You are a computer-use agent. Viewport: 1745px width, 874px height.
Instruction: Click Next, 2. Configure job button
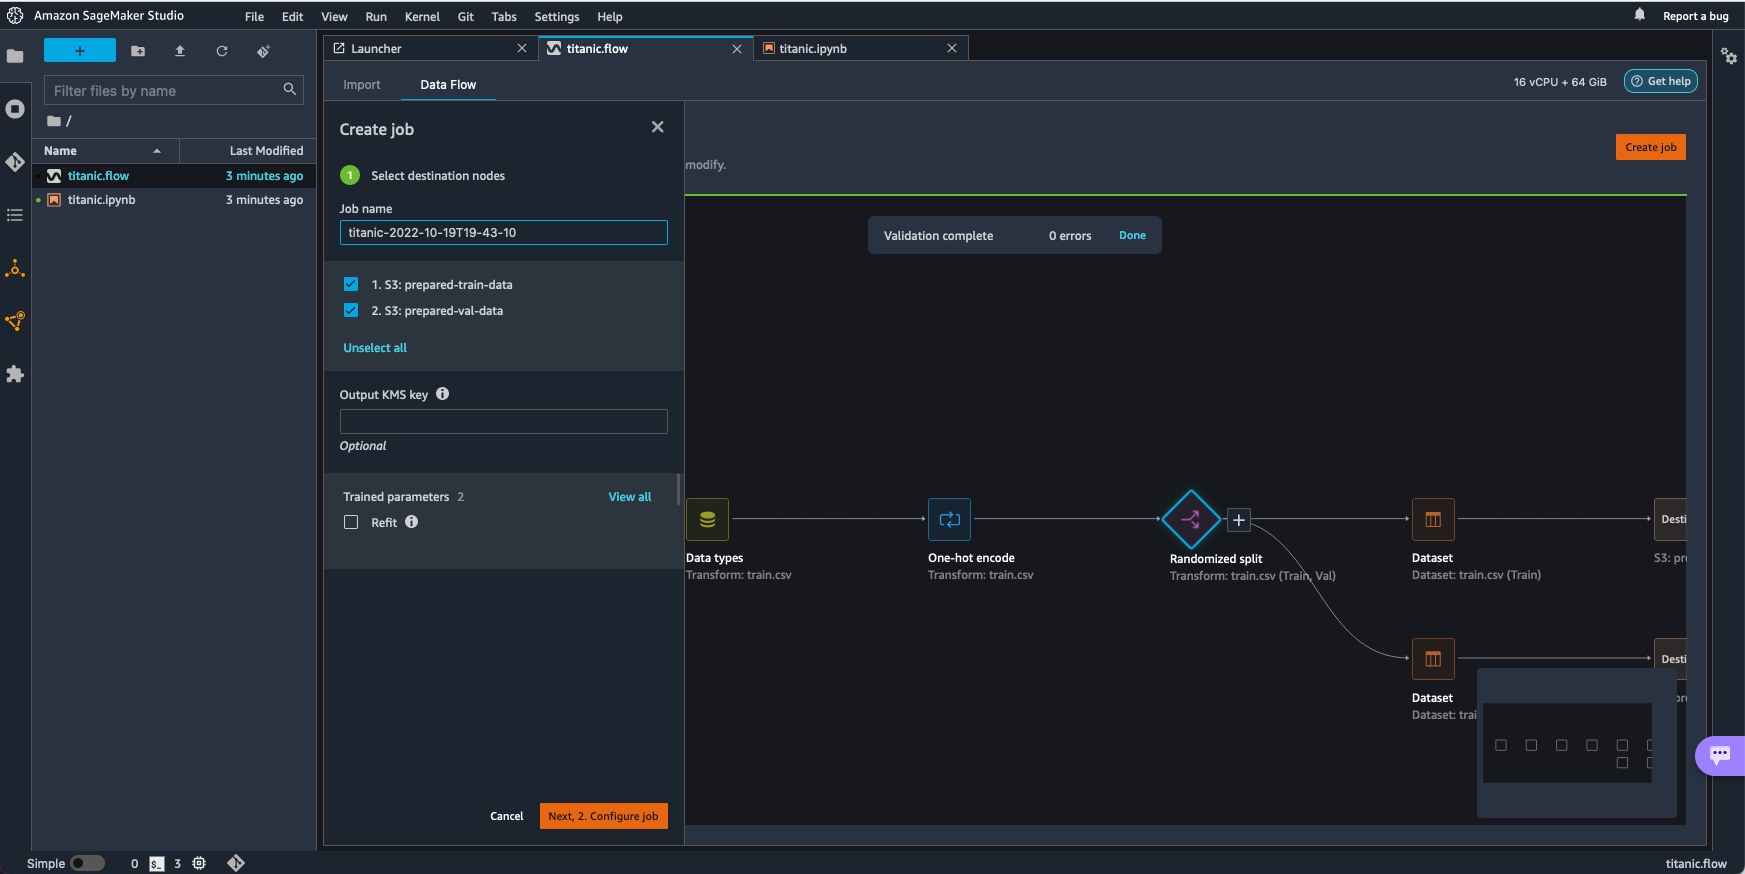pyautogui.click(x=603, y=816)
